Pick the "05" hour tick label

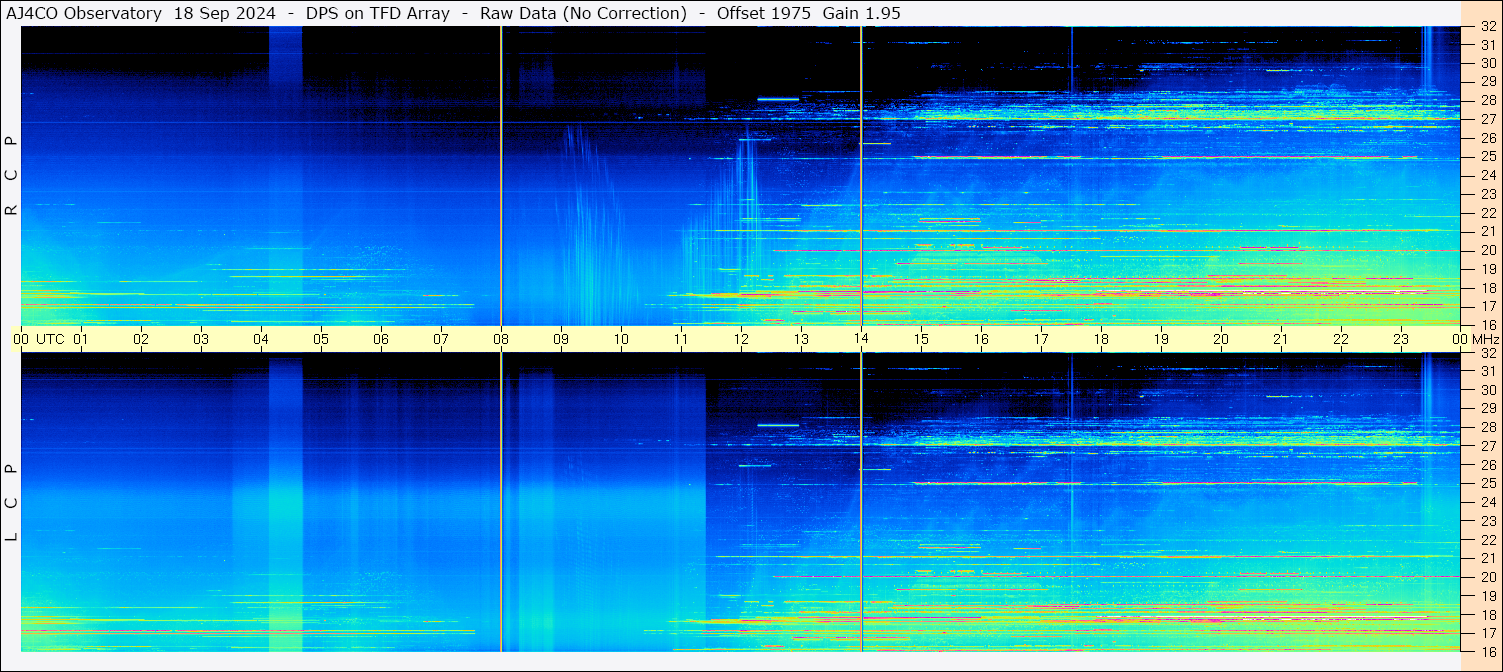point(321,339)
